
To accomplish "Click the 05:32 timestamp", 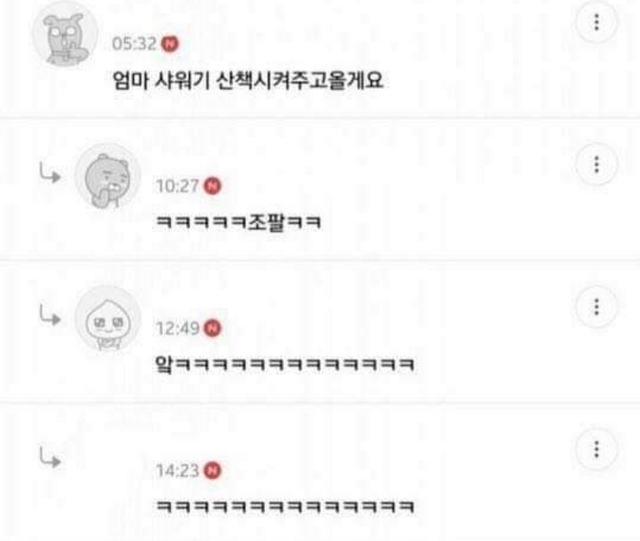I will coord(134,44).
